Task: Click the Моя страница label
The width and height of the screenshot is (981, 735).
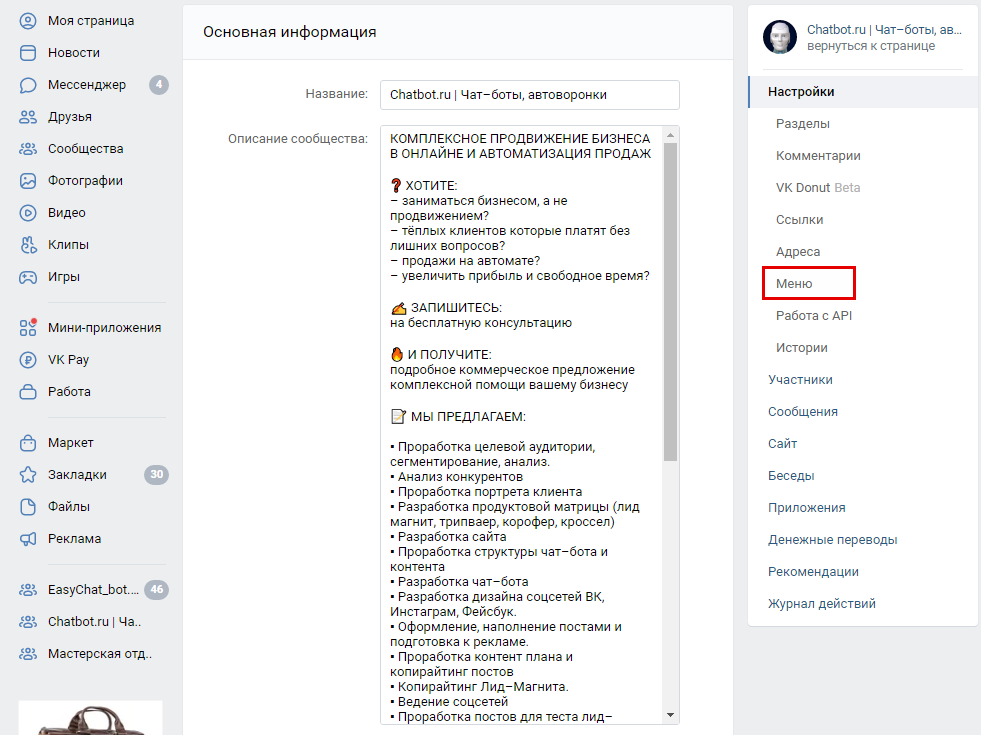Action: (91, 21)
